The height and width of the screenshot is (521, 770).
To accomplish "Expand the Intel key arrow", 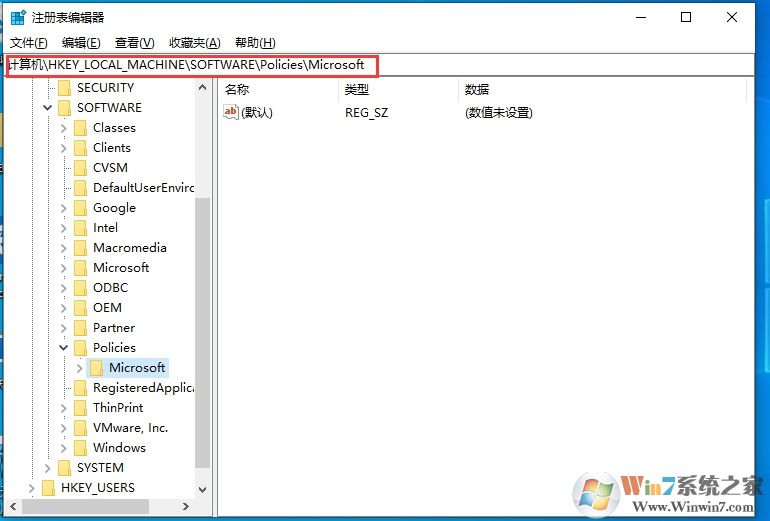I will click(x=63, y=228).
